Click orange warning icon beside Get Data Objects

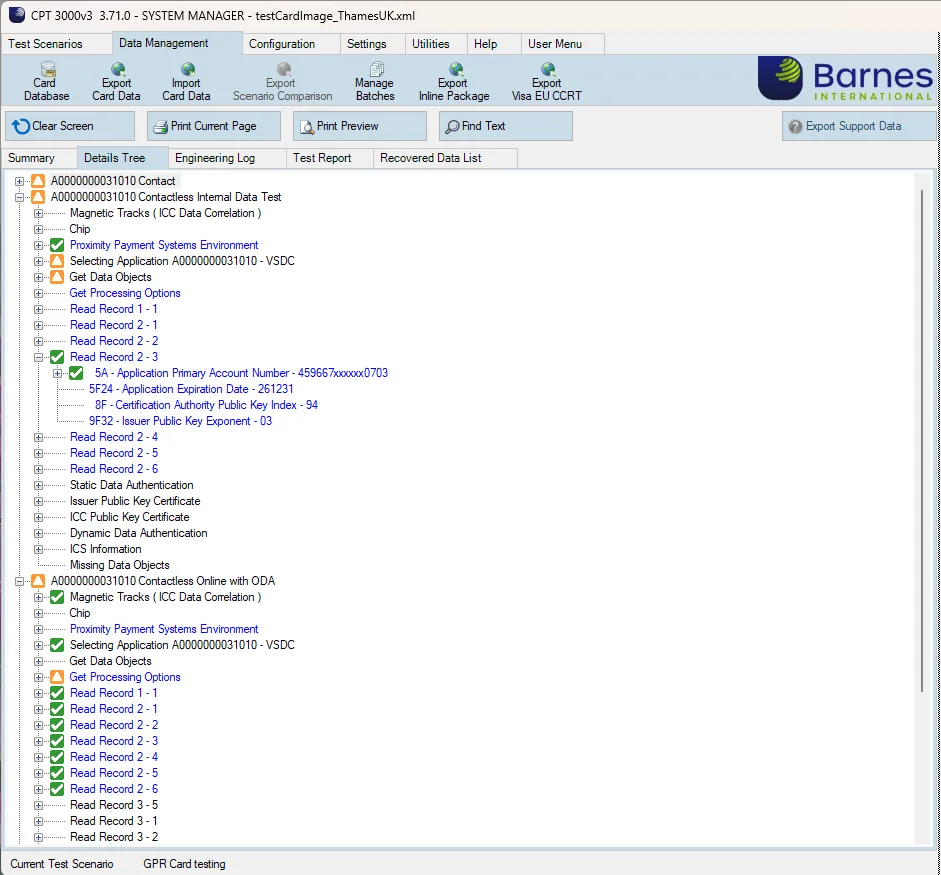57,277
